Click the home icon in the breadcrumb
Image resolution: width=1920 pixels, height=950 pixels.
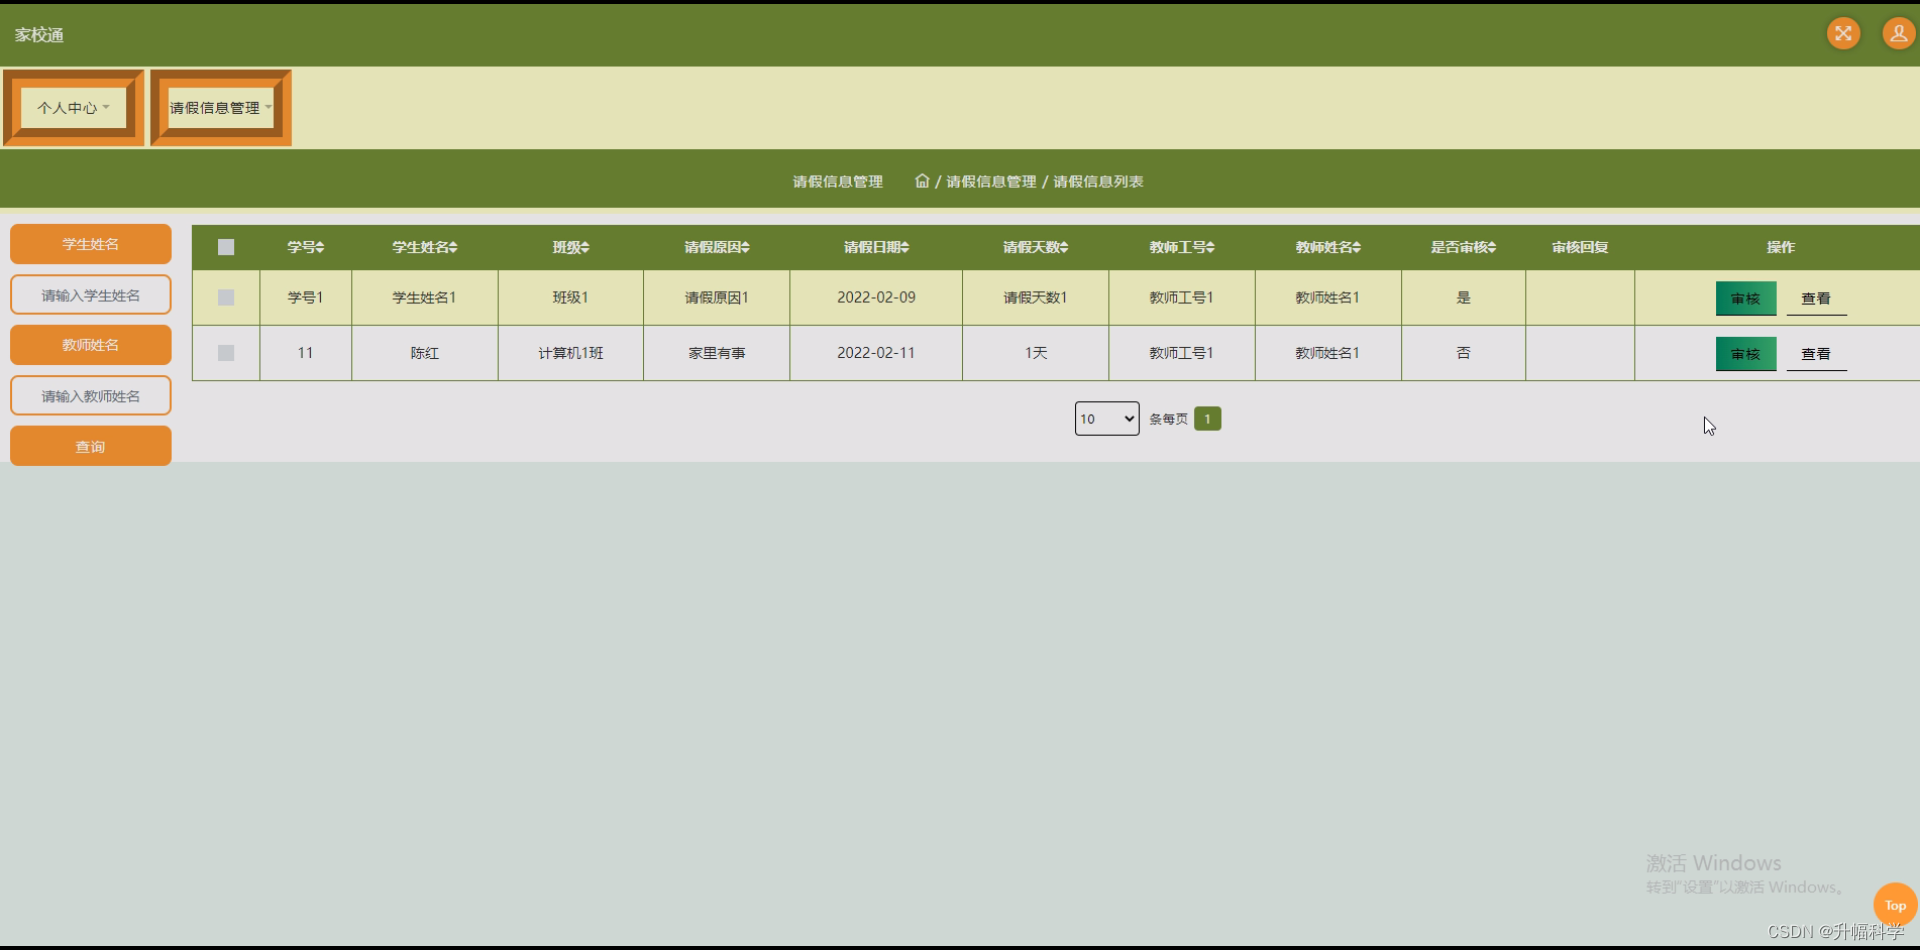point(922,181)
